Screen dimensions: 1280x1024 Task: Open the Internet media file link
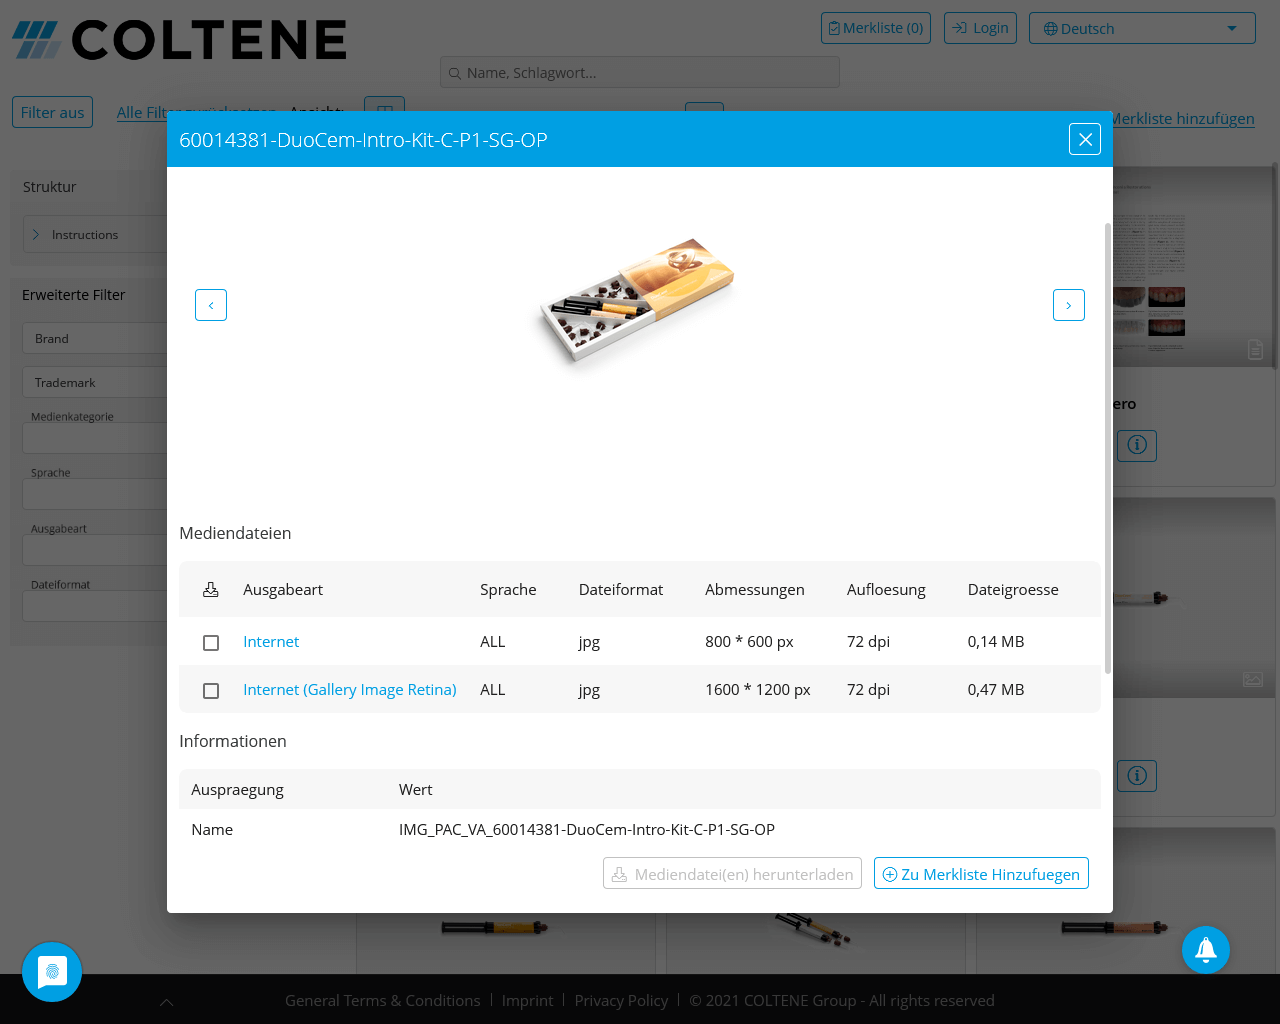tap(271, 642)
